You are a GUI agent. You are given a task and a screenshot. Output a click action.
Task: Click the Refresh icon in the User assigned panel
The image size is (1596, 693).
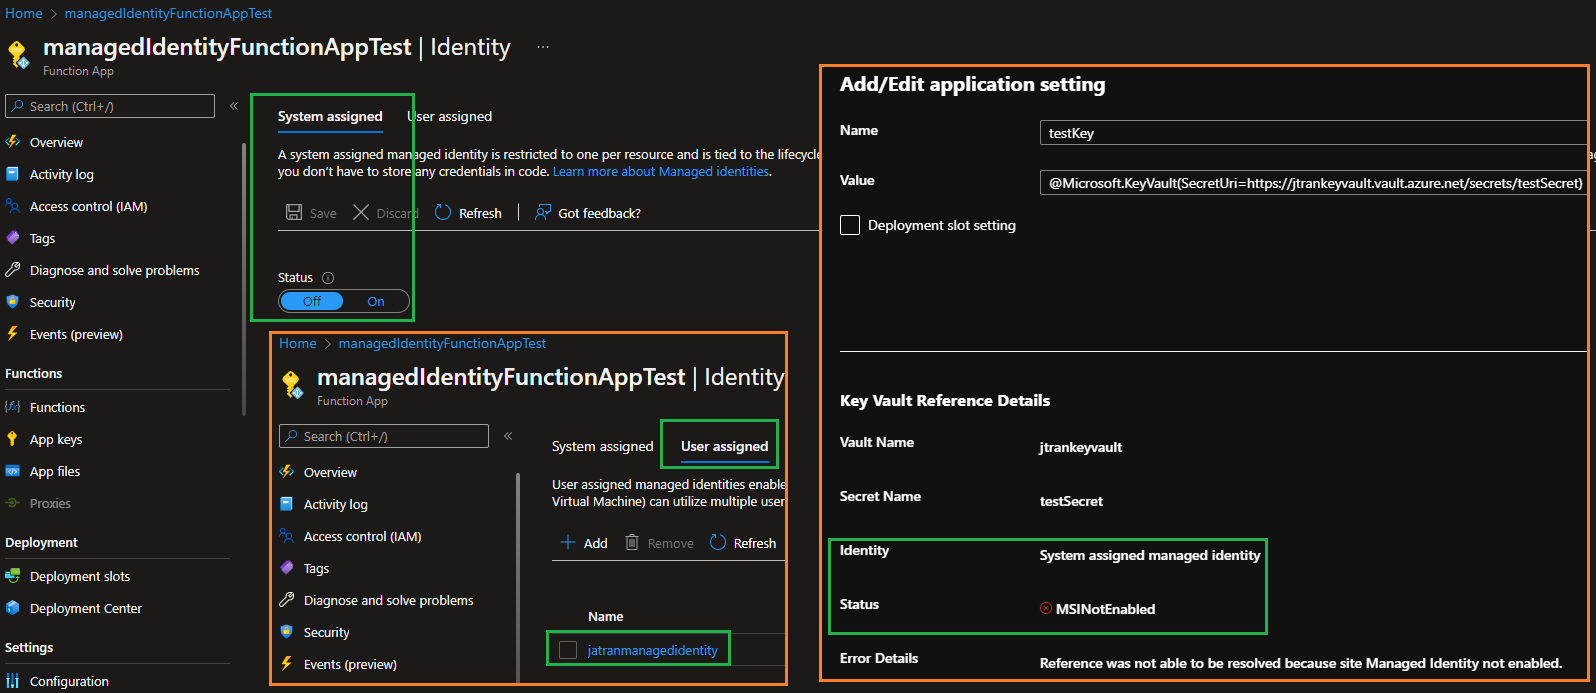tap(718, 543)
